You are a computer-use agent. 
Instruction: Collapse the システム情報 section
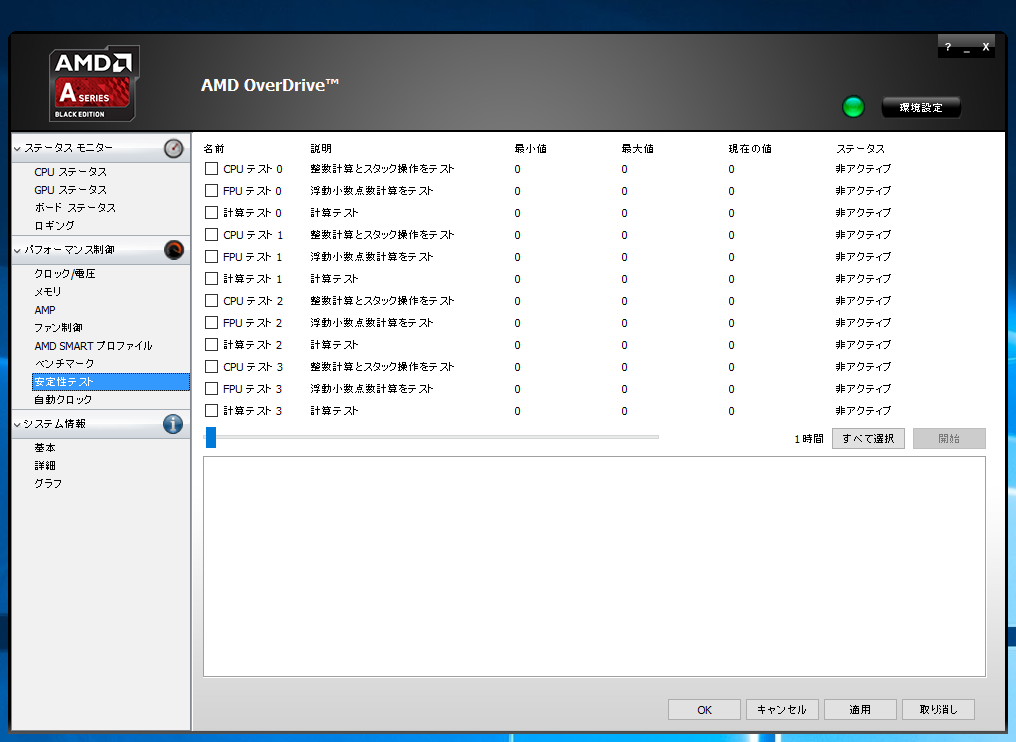[x=17, y=424]
